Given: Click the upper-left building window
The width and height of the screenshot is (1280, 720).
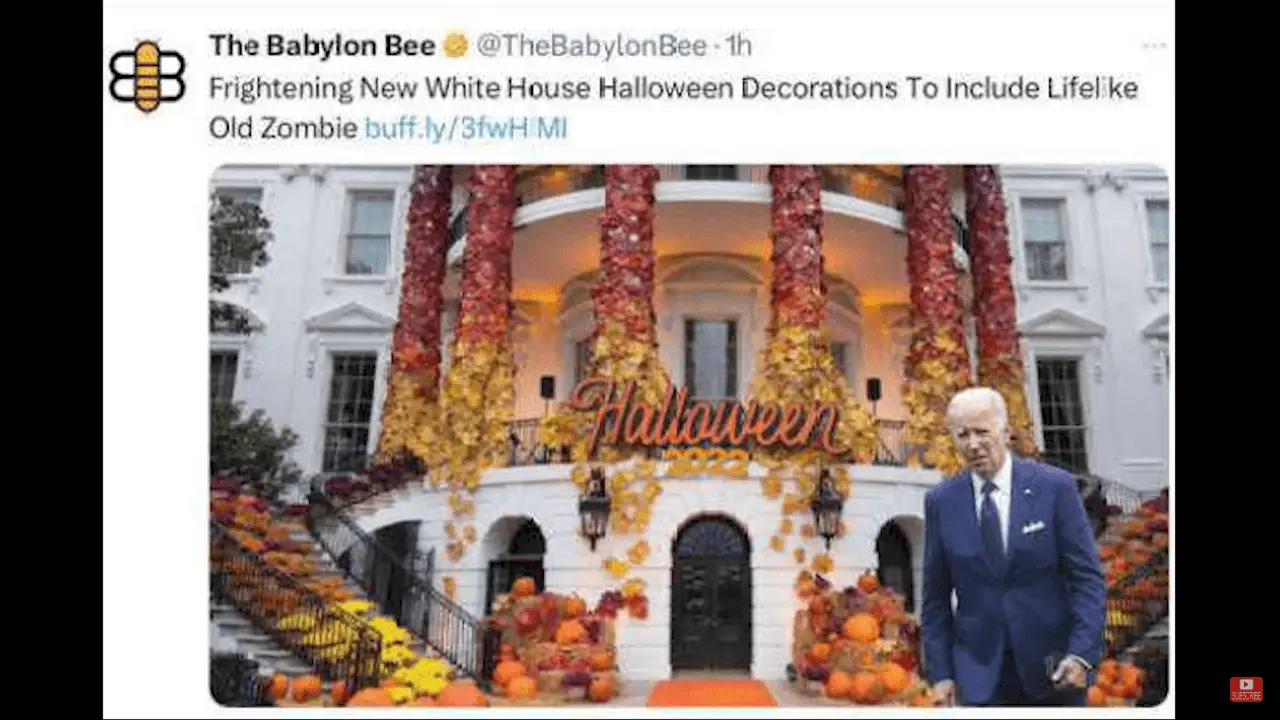Looking at the screenshot, I should point(369,231).
